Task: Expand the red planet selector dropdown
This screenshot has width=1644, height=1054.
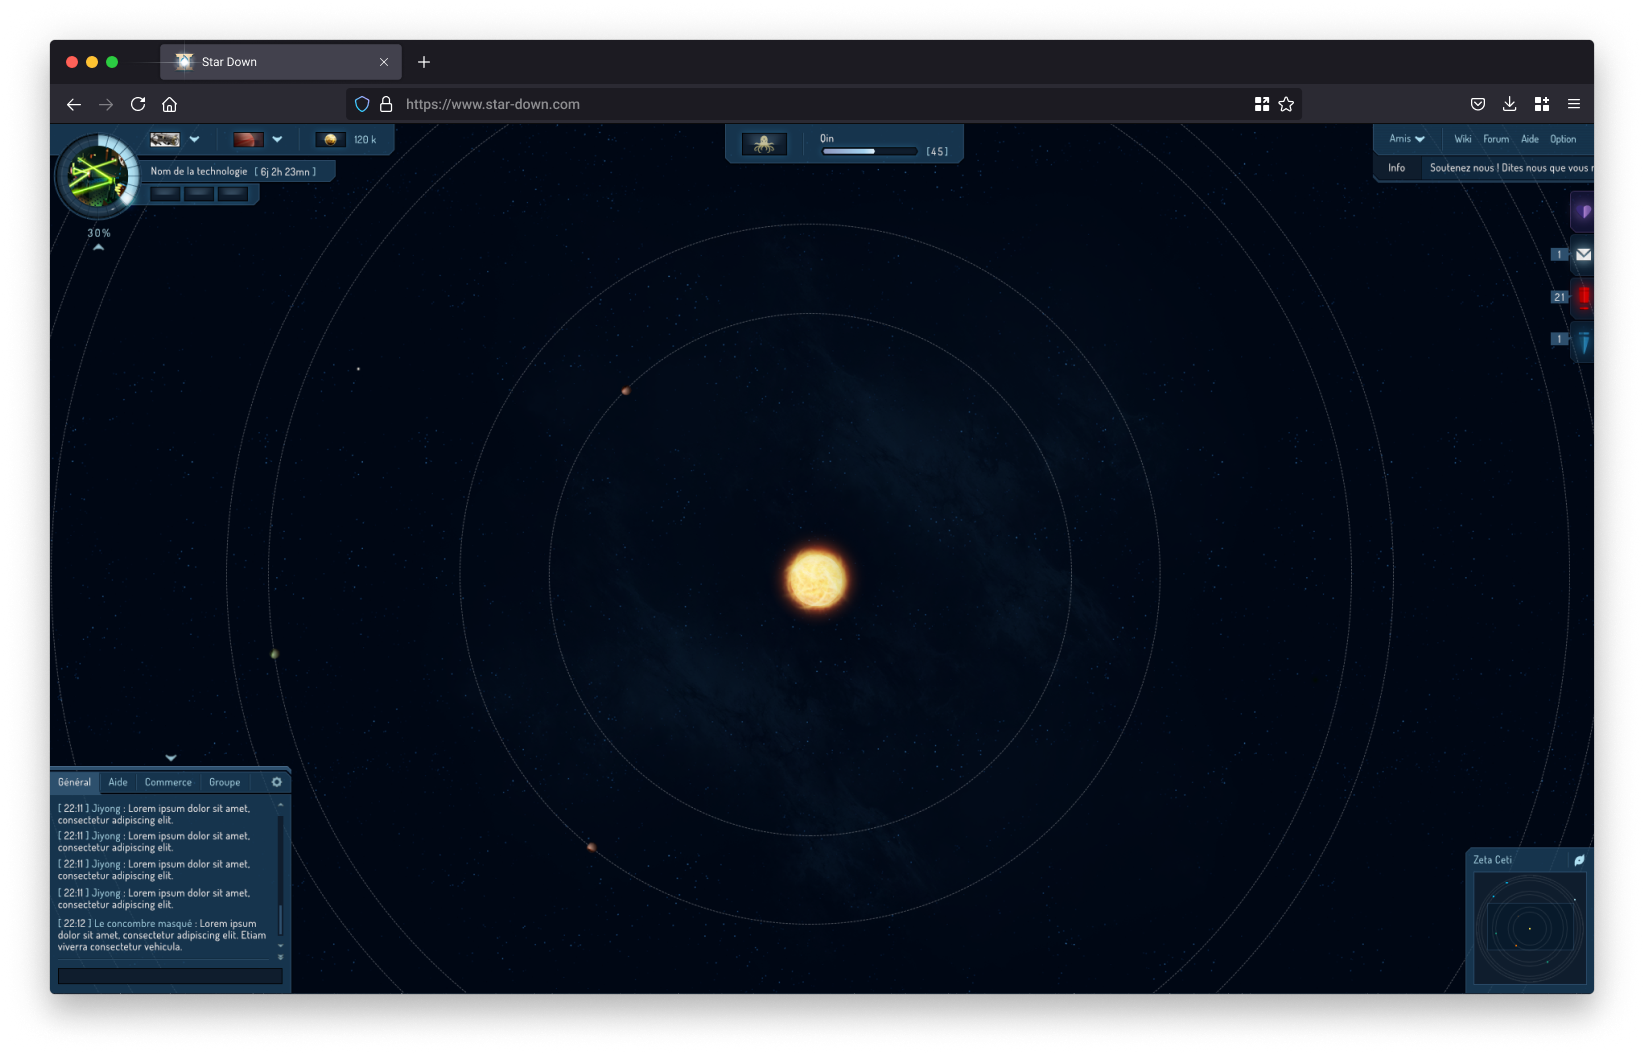Action: (277, 140)
